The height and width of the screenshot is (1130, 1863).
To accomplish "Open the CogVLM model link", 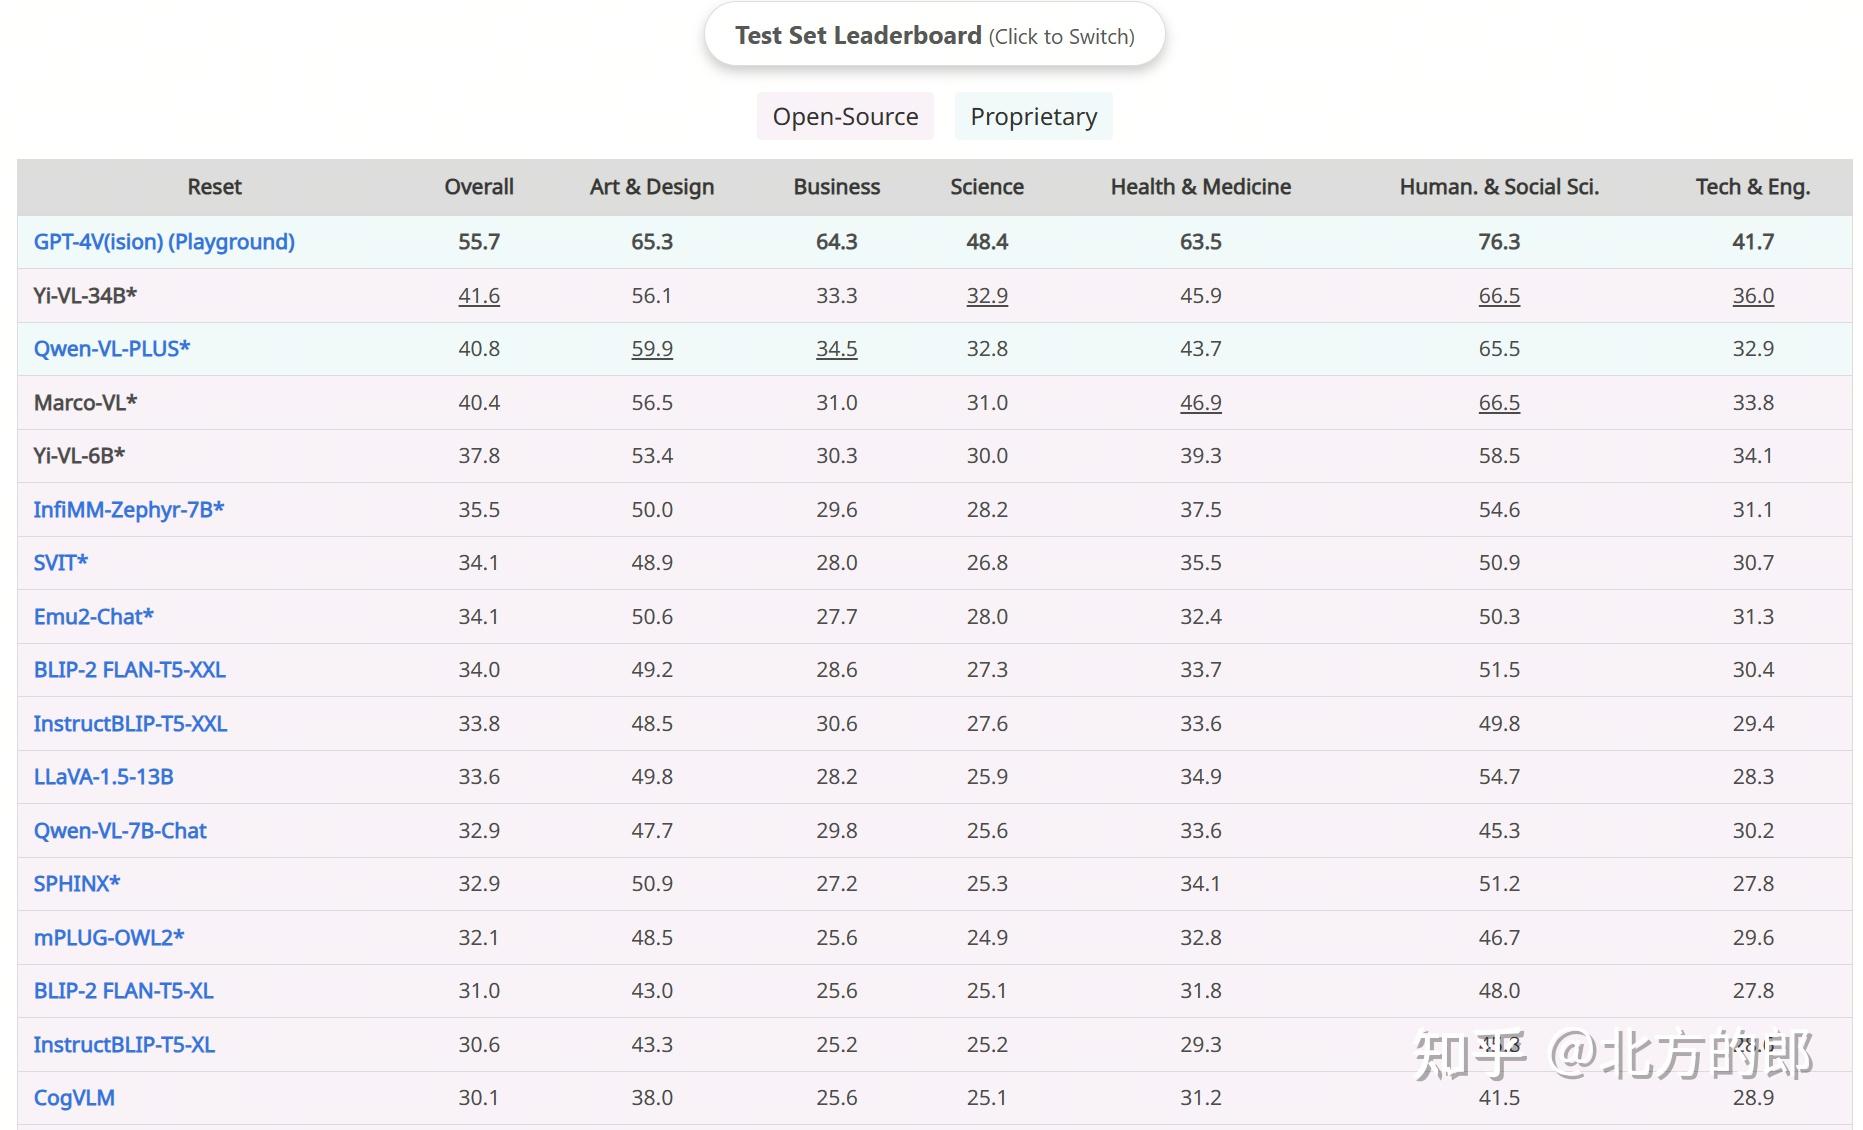I will [74, 1098].
